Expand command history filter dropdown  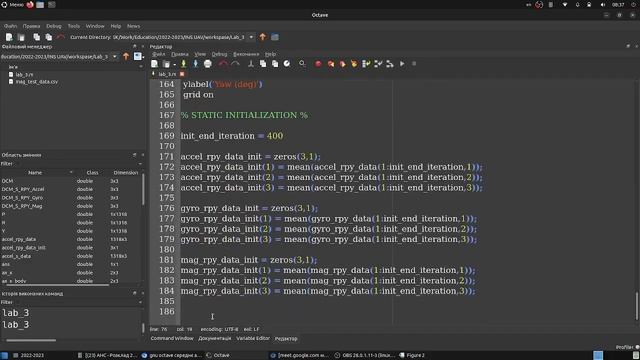140,302
